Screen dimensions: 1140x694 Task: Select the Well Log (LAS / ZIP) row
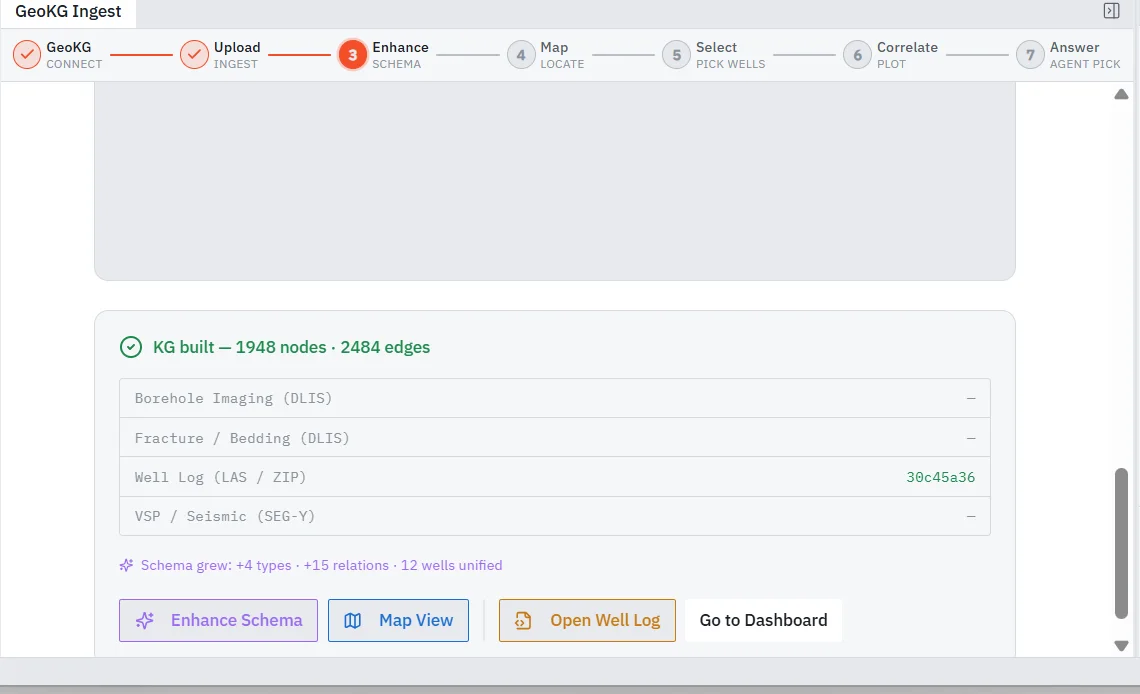[555, 477]
